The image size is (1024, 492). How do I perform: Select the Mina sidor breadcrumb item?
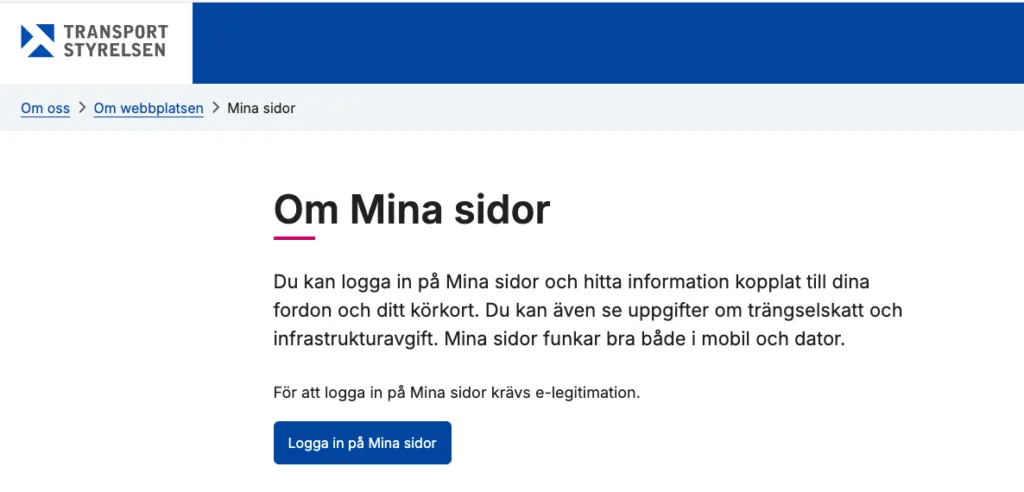[x=261, y=108]
